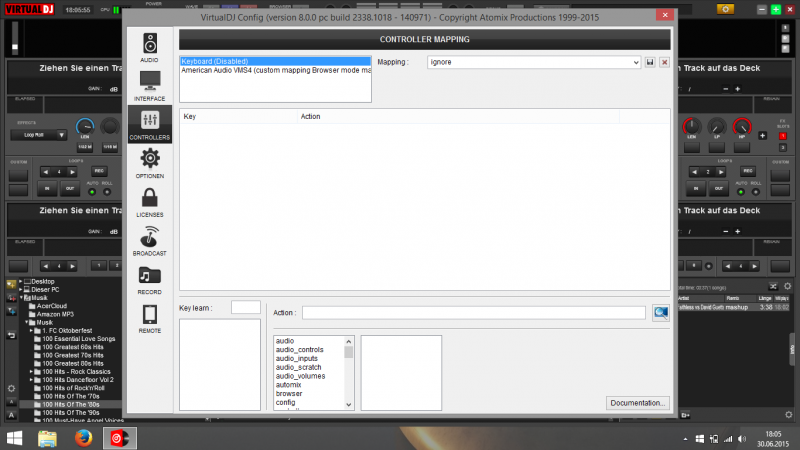800x450 pixels.
Task: Select config action category
Action: [x=285, y=403]
